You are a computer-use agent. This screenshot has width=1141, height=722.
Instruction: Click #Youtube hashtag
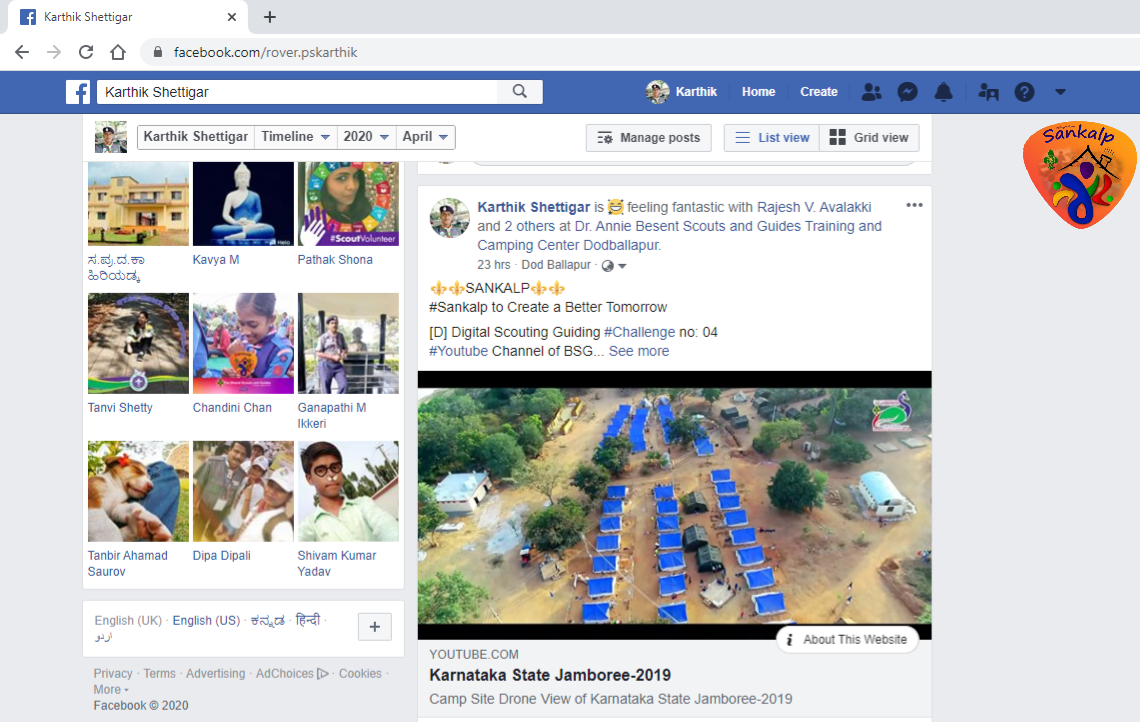point(458,351)
